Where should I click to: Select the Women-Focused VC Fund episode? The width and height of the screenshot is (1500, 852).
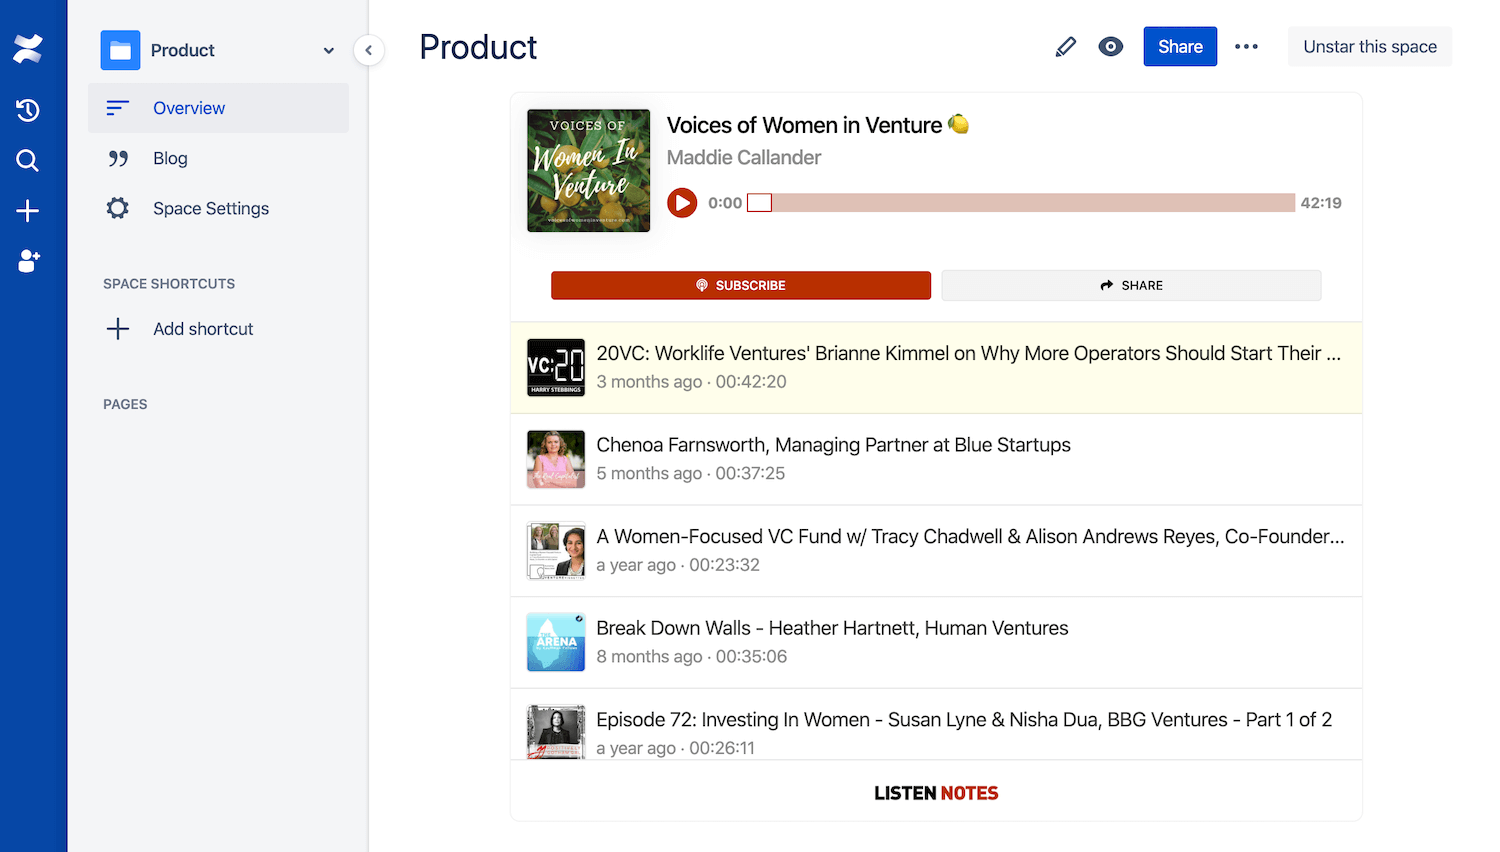936,551
